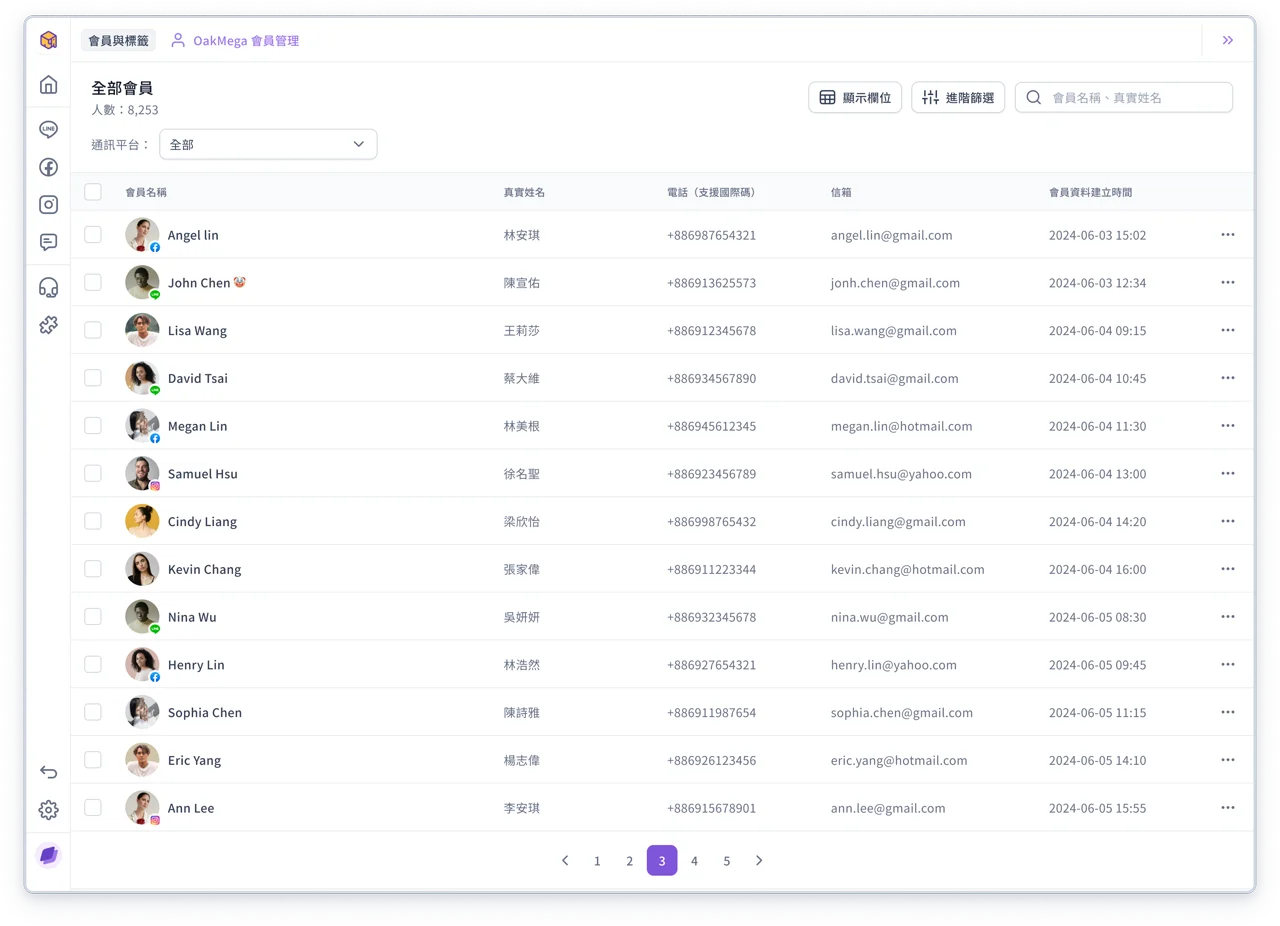
Task: Click the OakMega cube logo
Action: (x=48, y=40)
